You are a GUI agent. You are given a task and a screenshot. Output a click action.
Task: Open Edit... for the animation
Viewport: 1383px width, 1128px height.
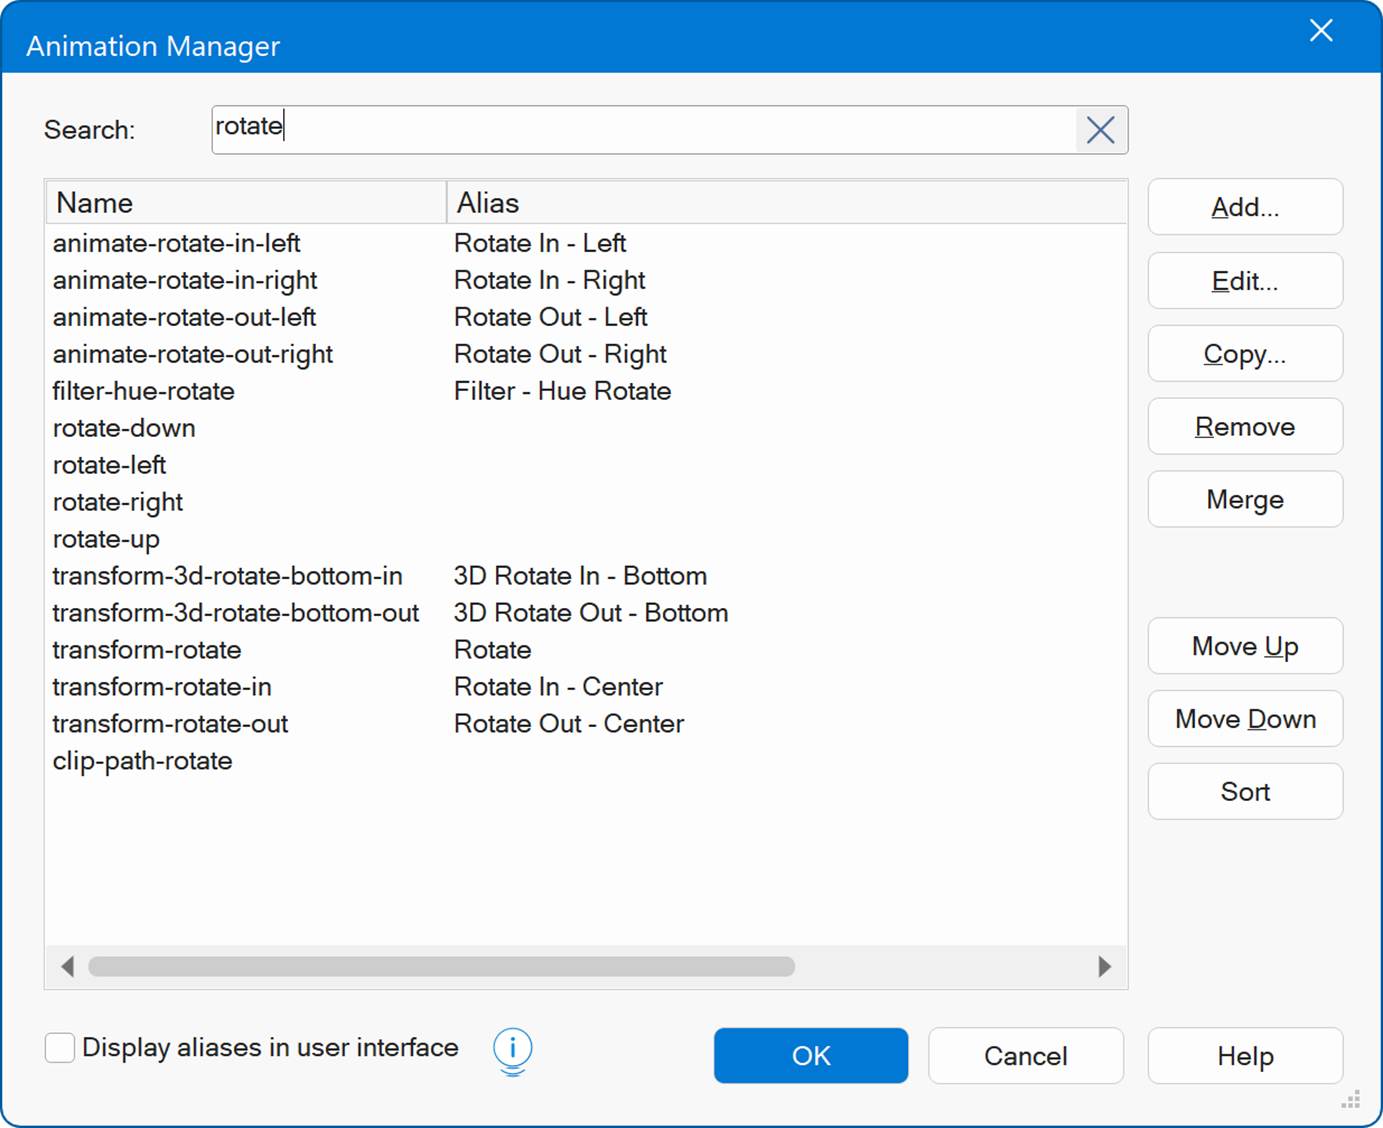click(x=1244, y=281)
